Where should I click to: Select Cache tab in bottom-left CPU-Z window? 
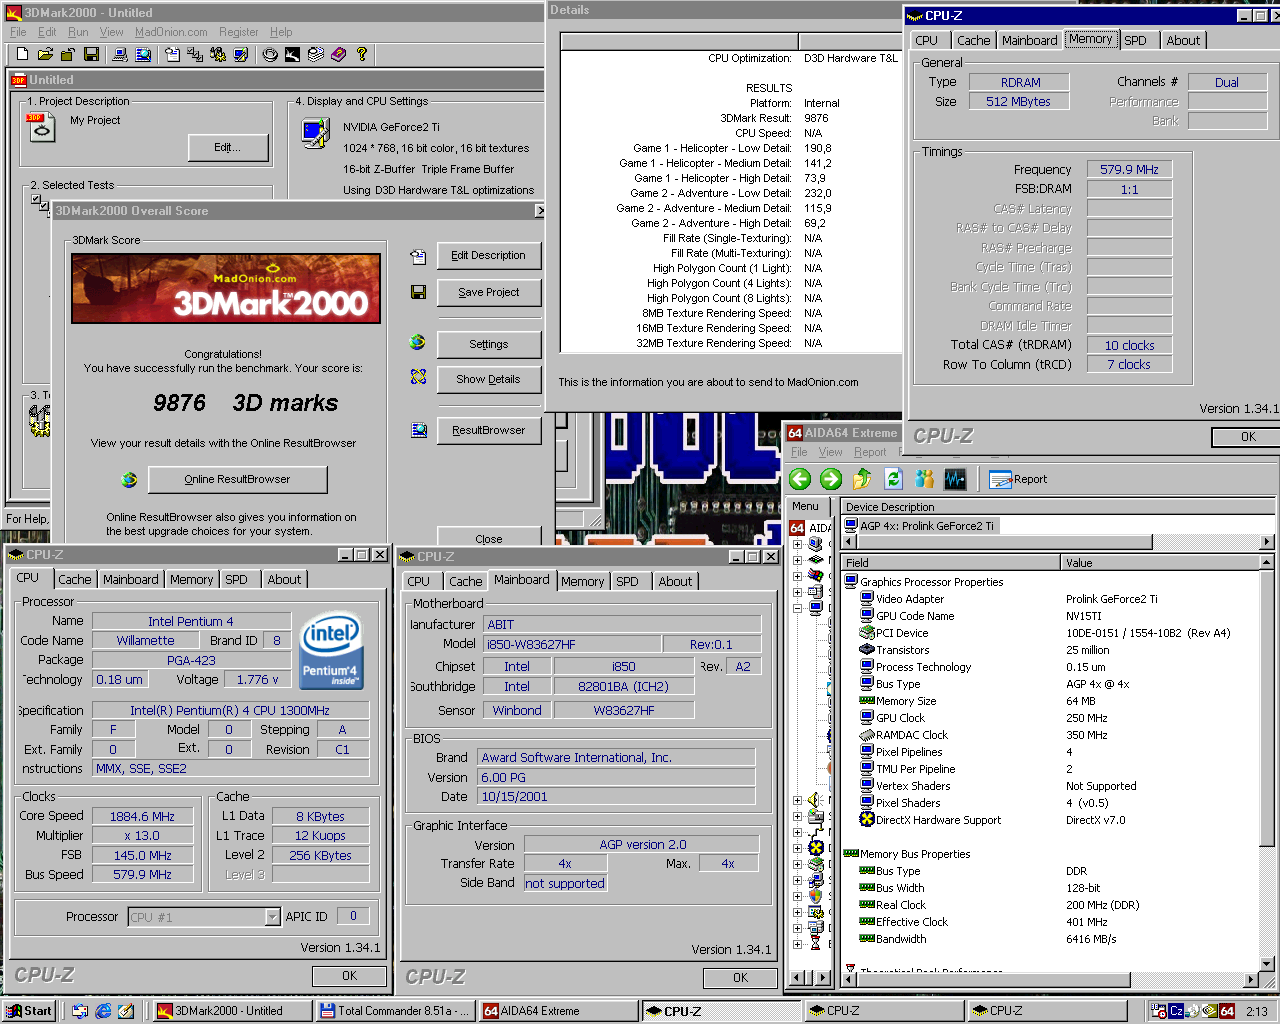74,579
